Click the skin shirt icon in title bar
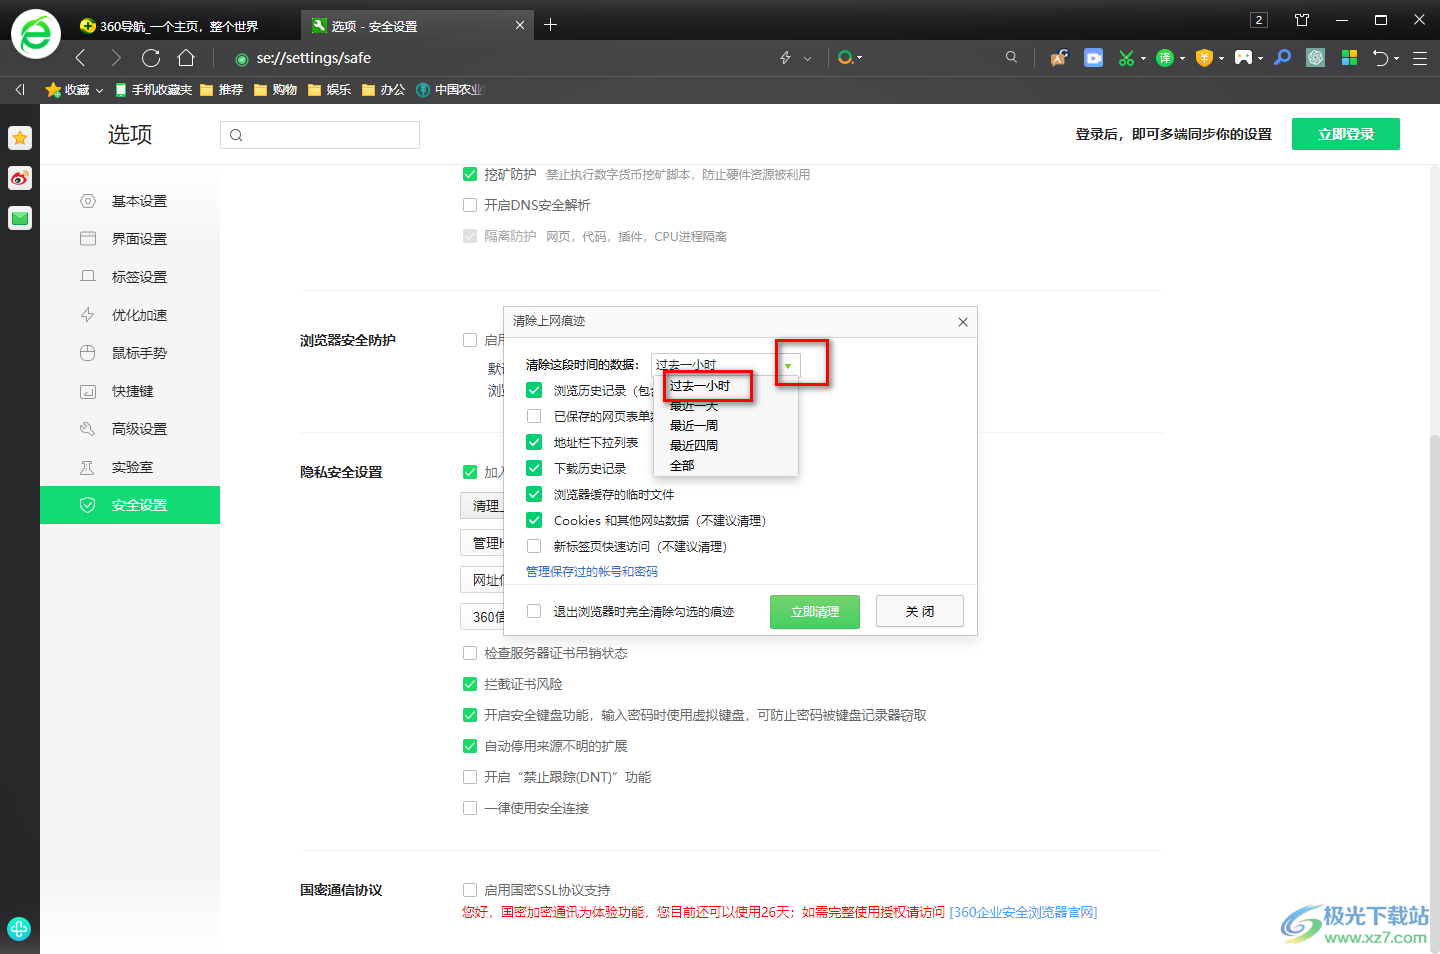 click(1302, 20)
